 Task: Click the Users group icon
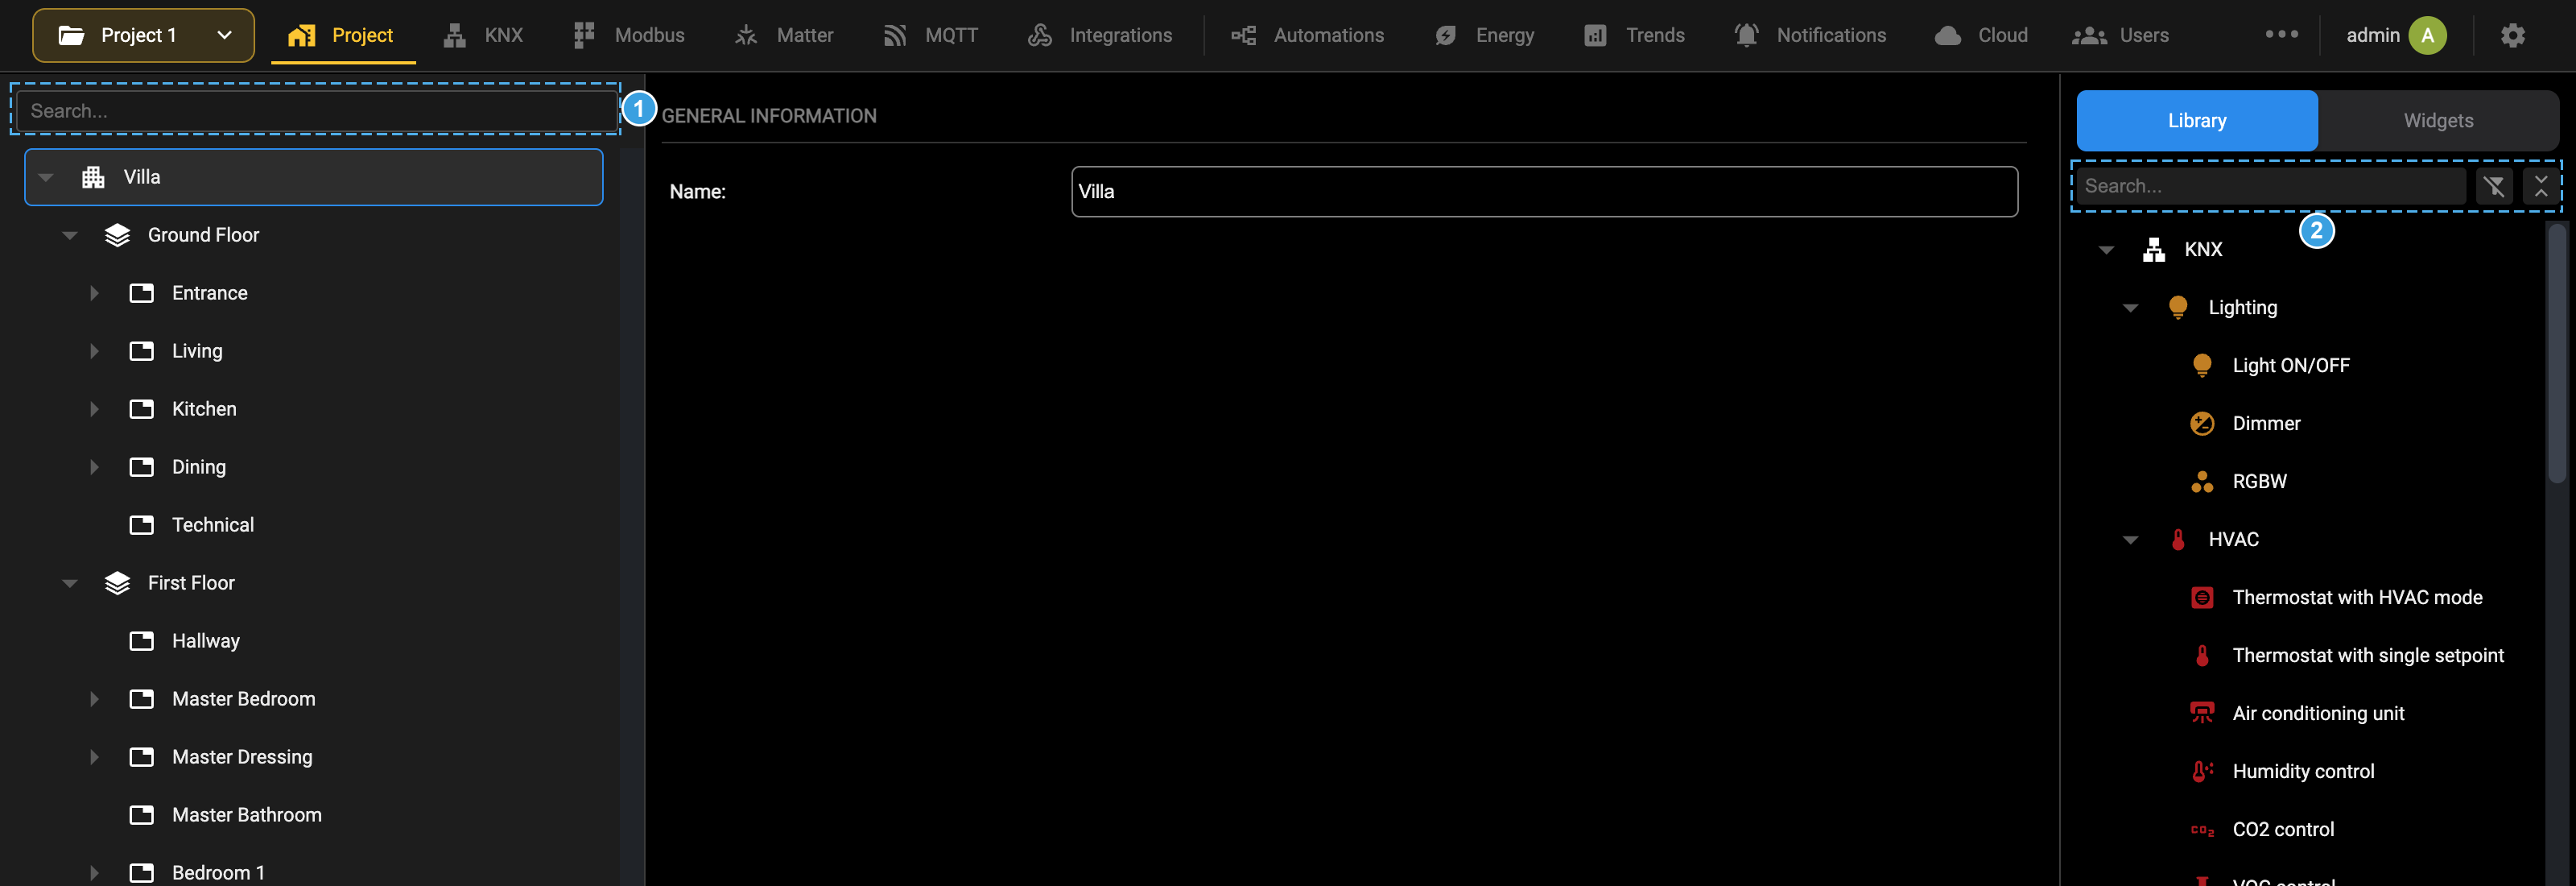coord(2089,36)
